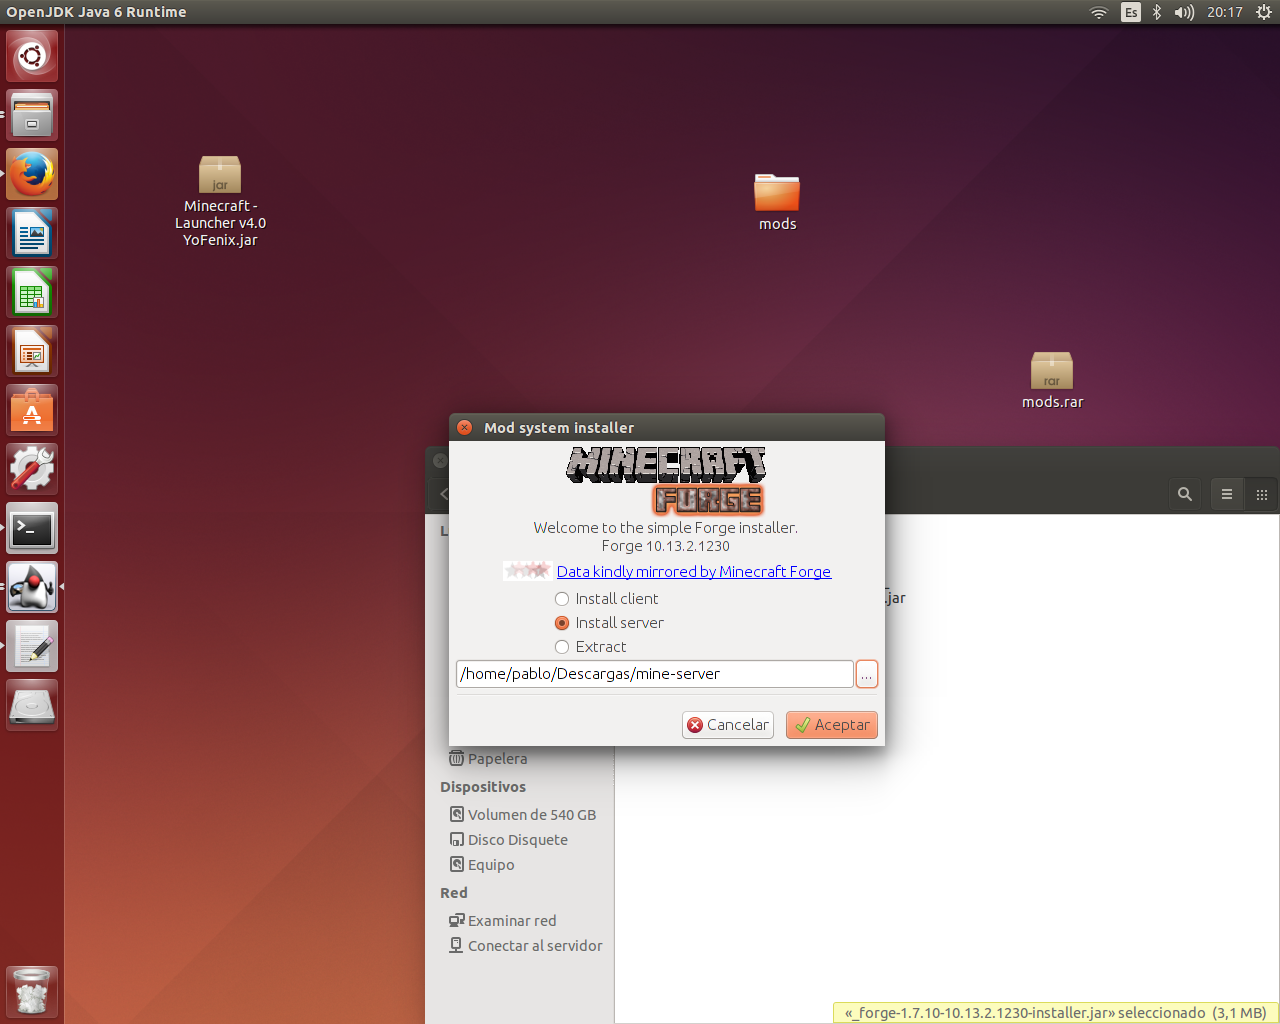
Task: Switch Files window to list view
Action: point(1227,494)
